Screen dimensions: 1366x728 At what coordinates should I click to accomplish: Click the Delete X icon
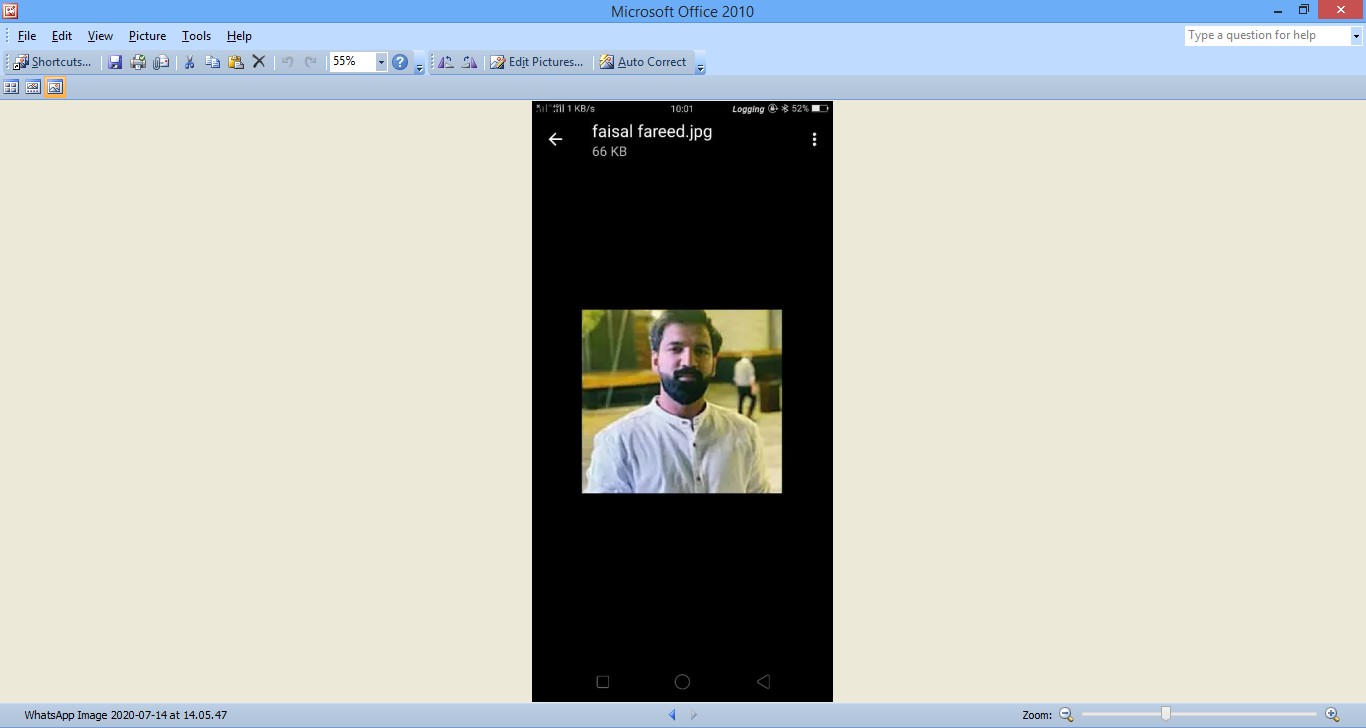coord(259,62)
